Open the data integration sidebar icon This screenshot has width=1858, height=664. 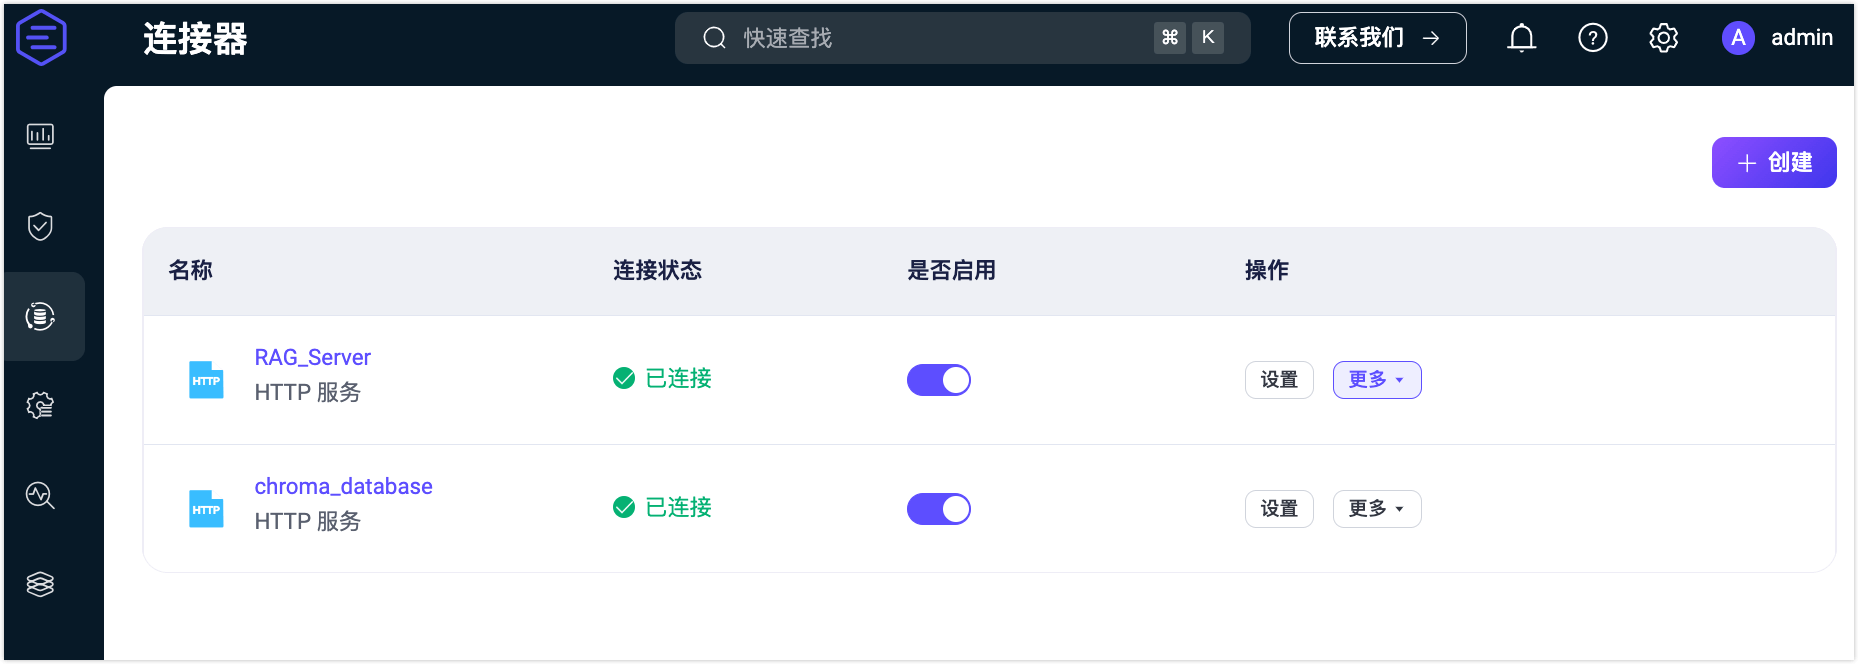point(40,317)
